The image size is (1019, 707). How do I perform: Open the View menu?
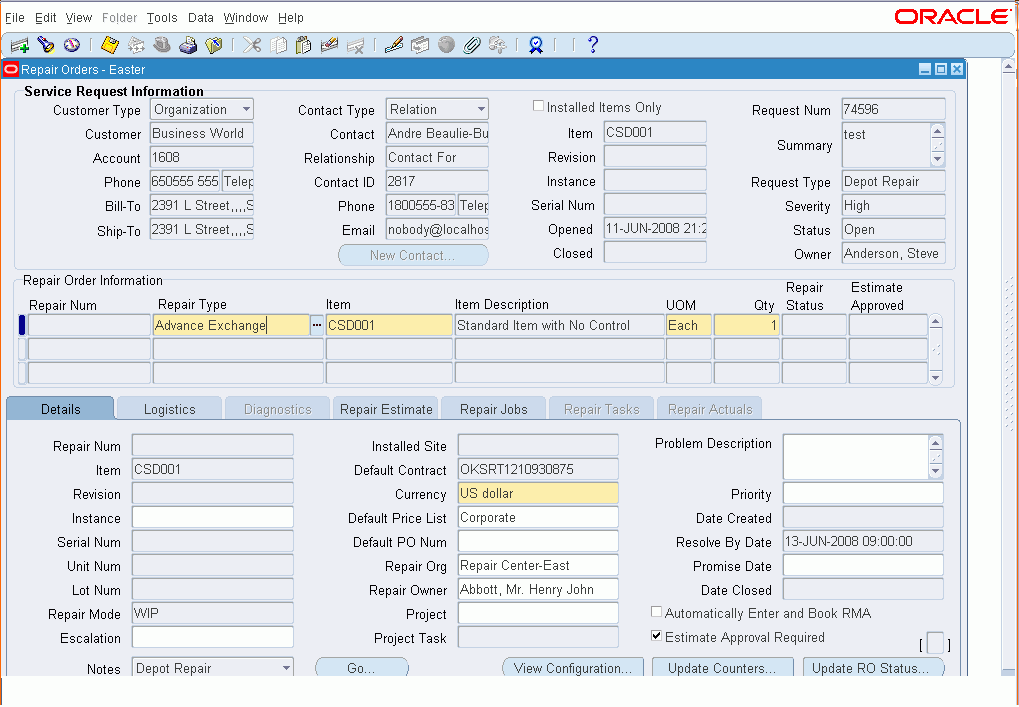click(79, 18)
